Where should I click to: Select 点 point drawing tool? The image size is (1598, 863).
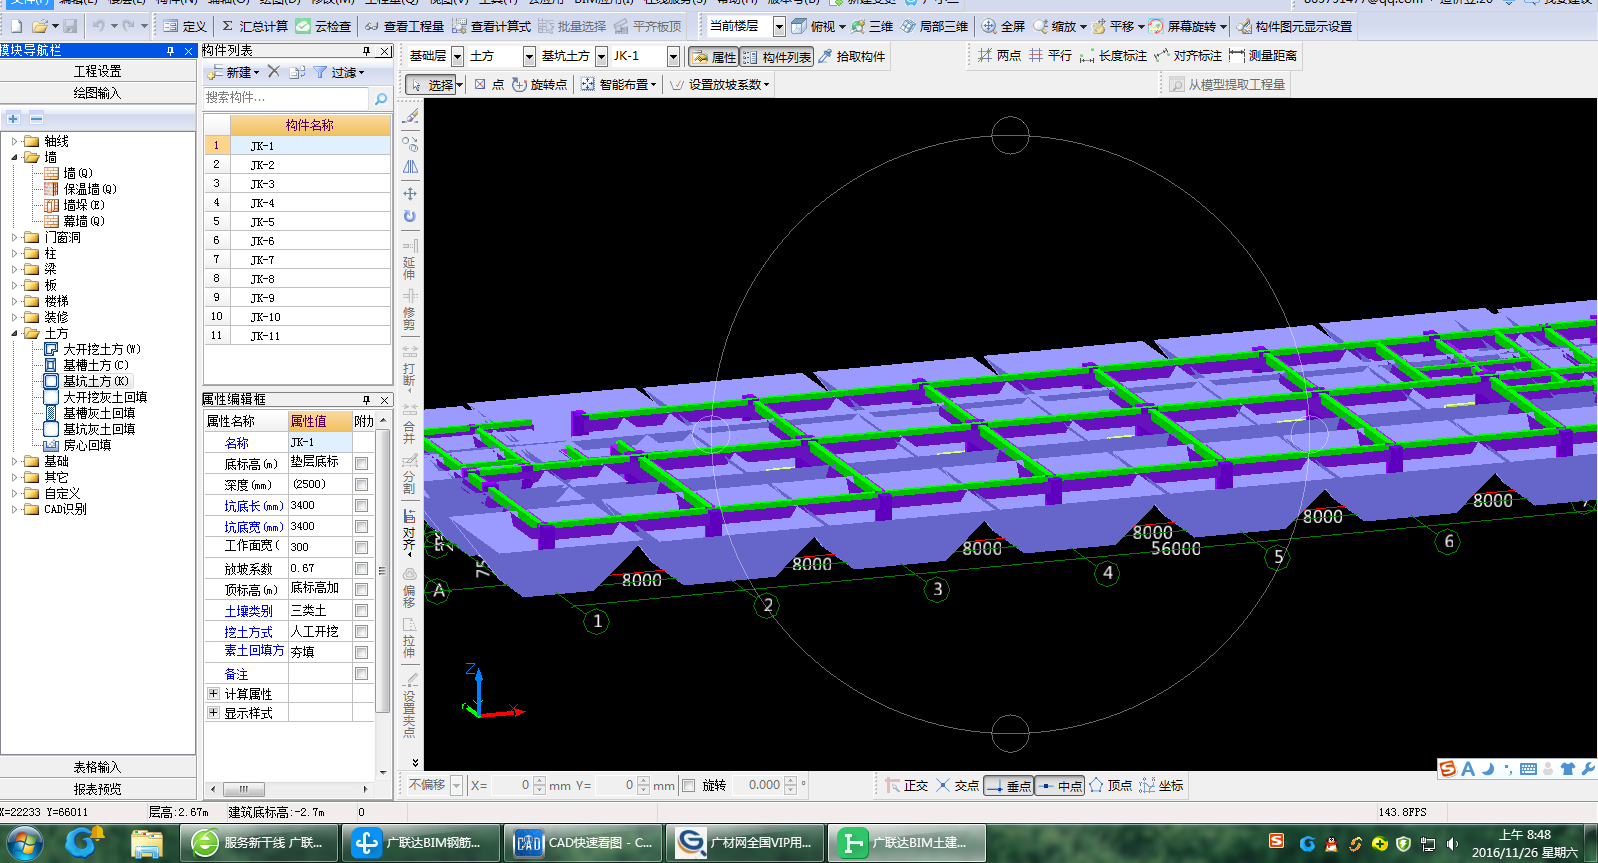click(x=489, y=85)
